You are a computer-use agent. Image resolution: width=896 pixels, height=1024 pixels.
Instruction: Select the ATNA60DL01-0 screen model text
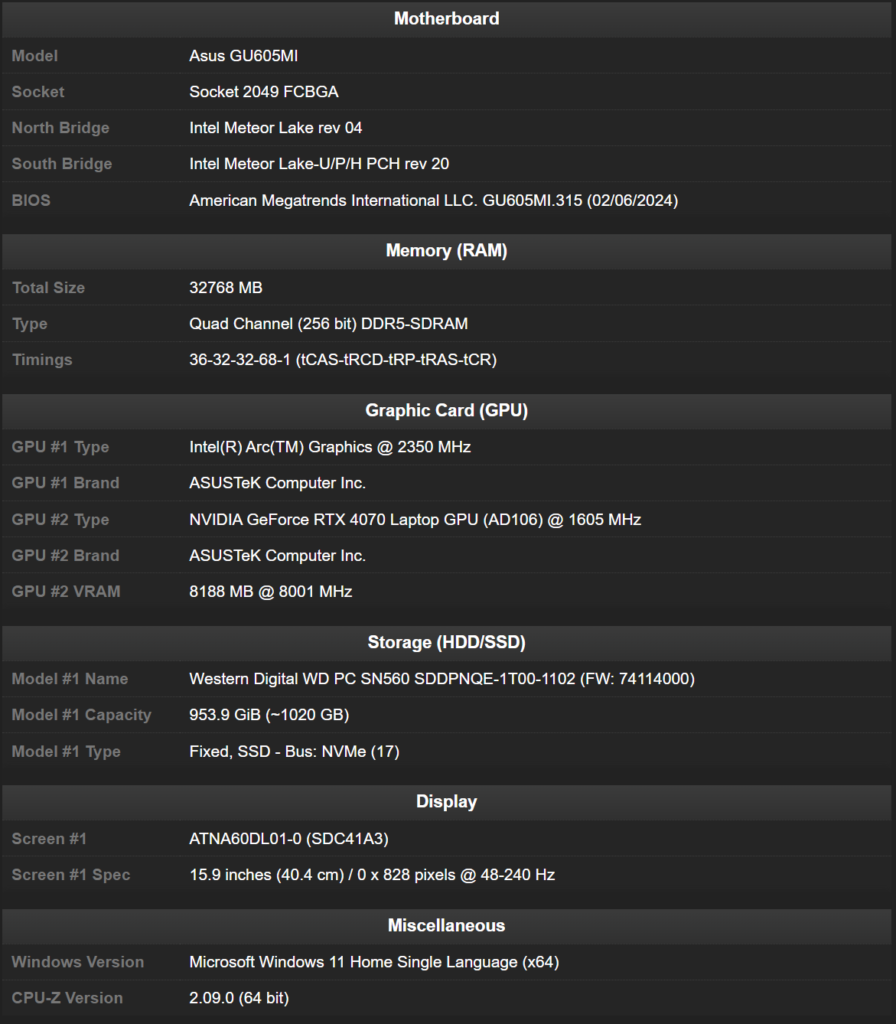[x=289, y=839]
